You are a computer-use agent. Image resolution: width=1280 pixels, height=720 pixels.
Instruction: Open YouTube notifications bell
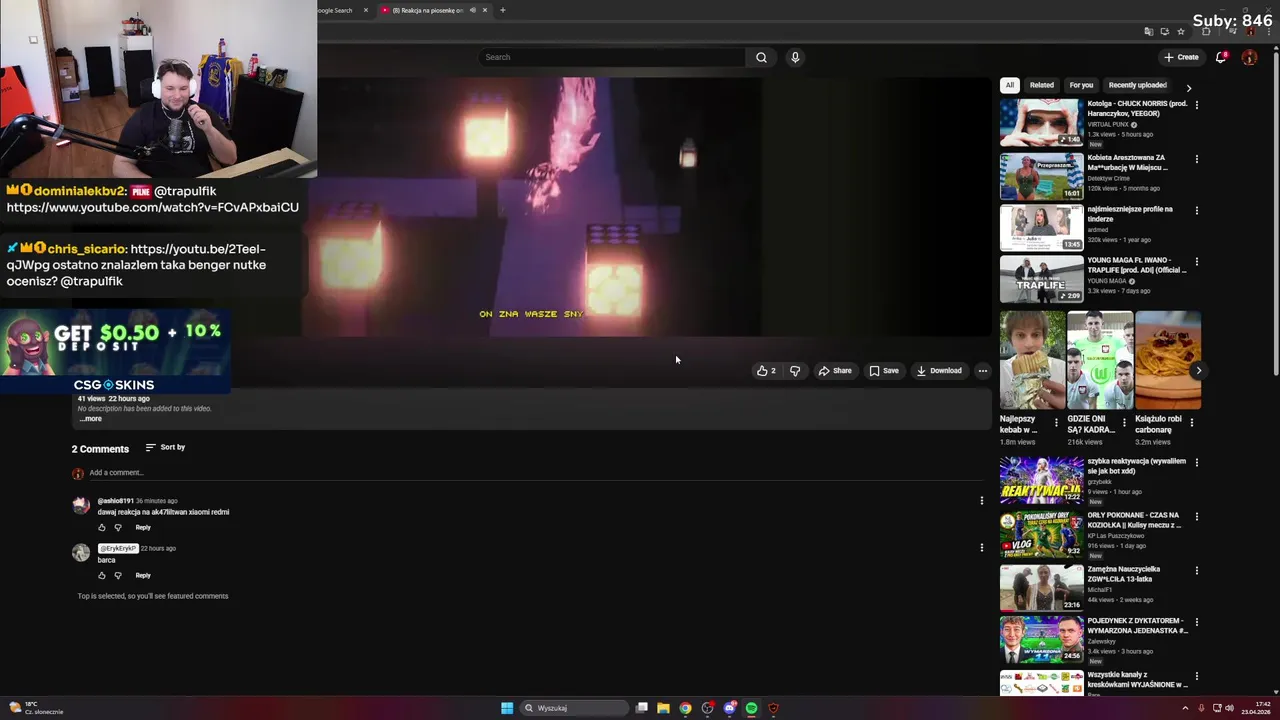coord(1221,57)
